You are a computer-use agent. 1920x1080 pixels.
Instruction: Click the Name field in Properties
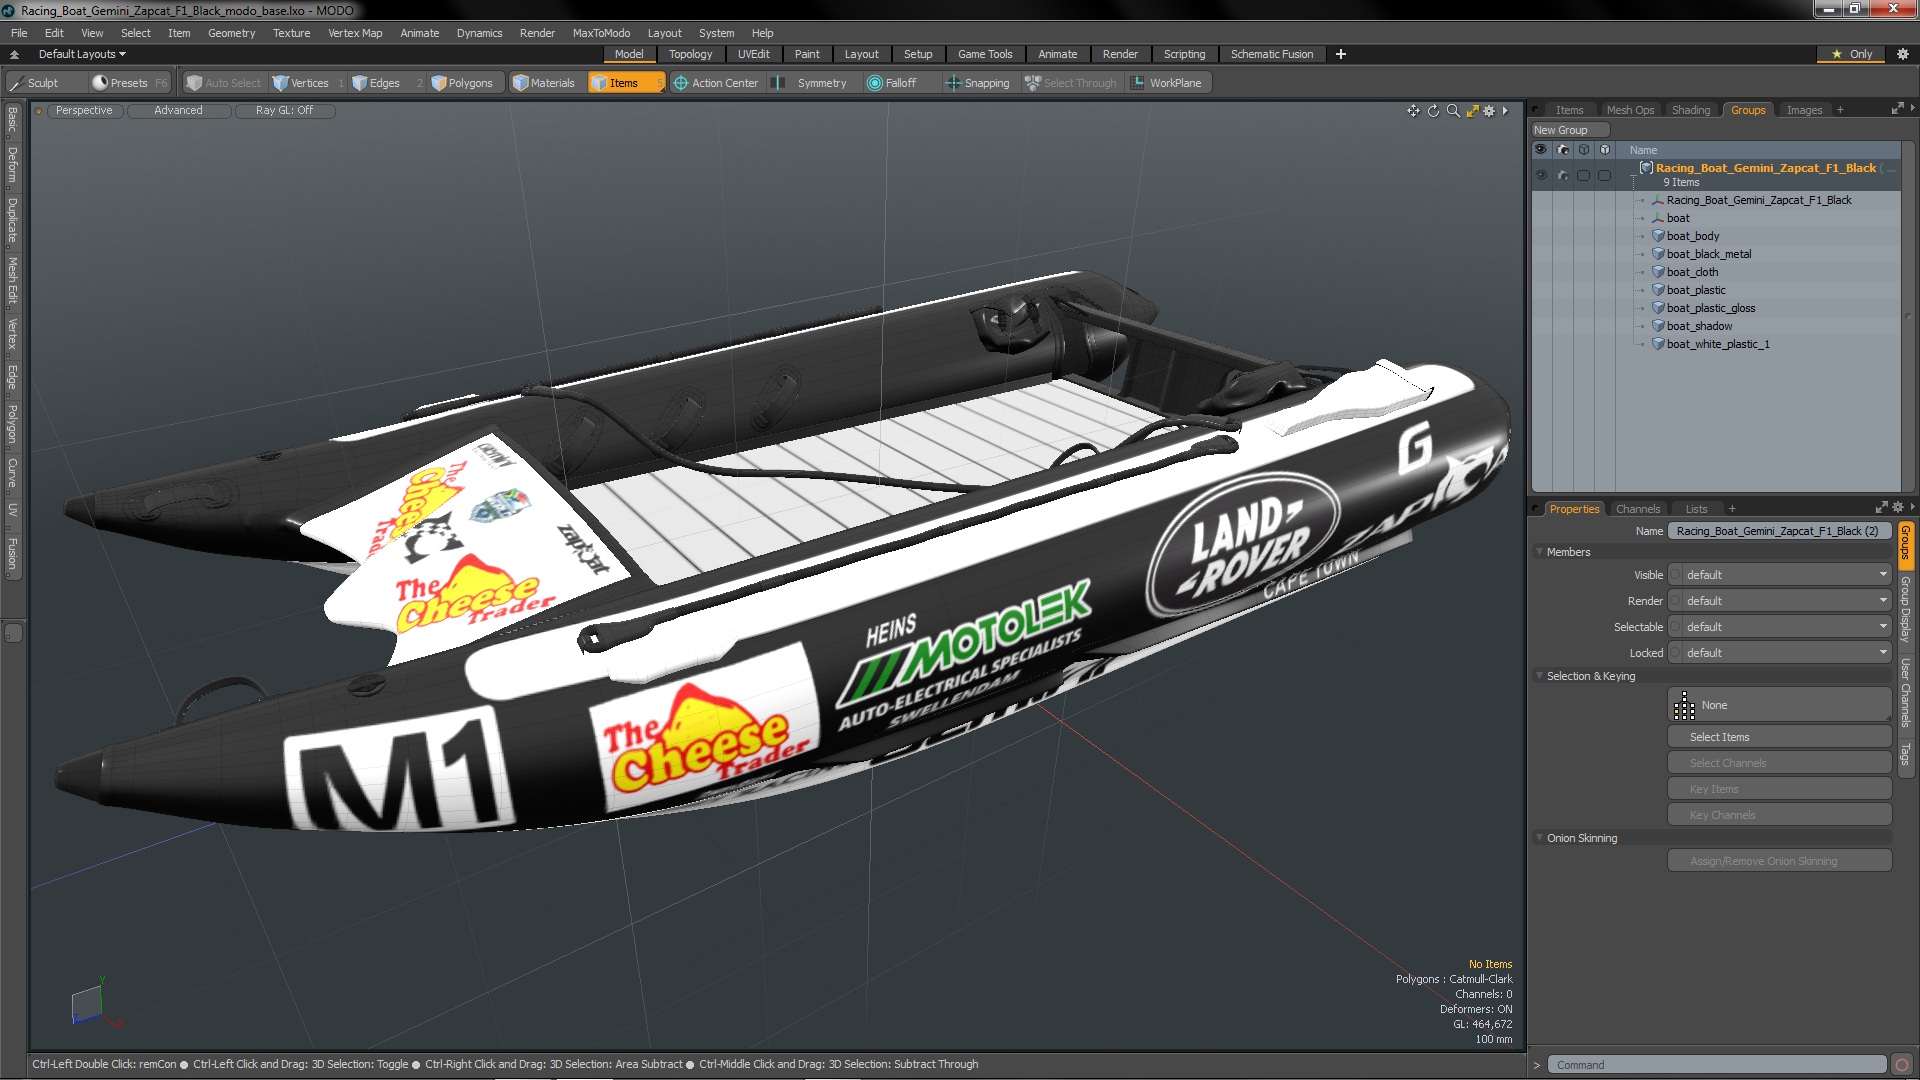point(1780,531)
